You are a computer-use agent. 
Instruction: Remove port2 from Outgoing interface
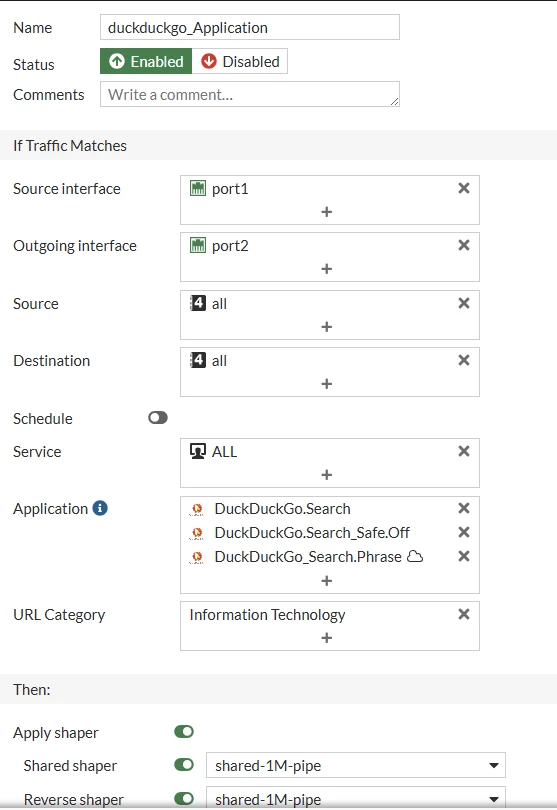click(463, 245)
